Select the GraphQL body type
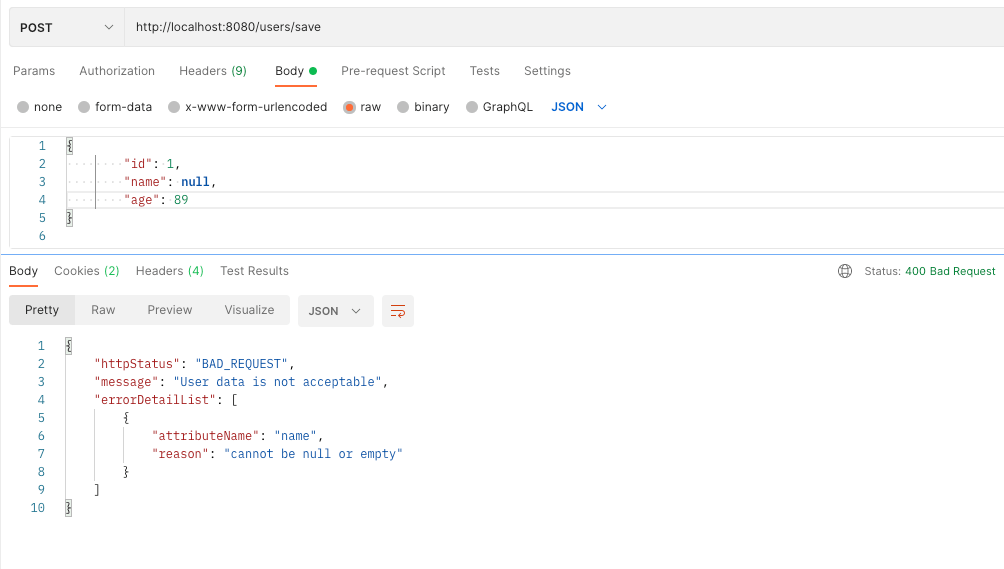Screen dimensions: 1004x569 click(x=499, y=107)
